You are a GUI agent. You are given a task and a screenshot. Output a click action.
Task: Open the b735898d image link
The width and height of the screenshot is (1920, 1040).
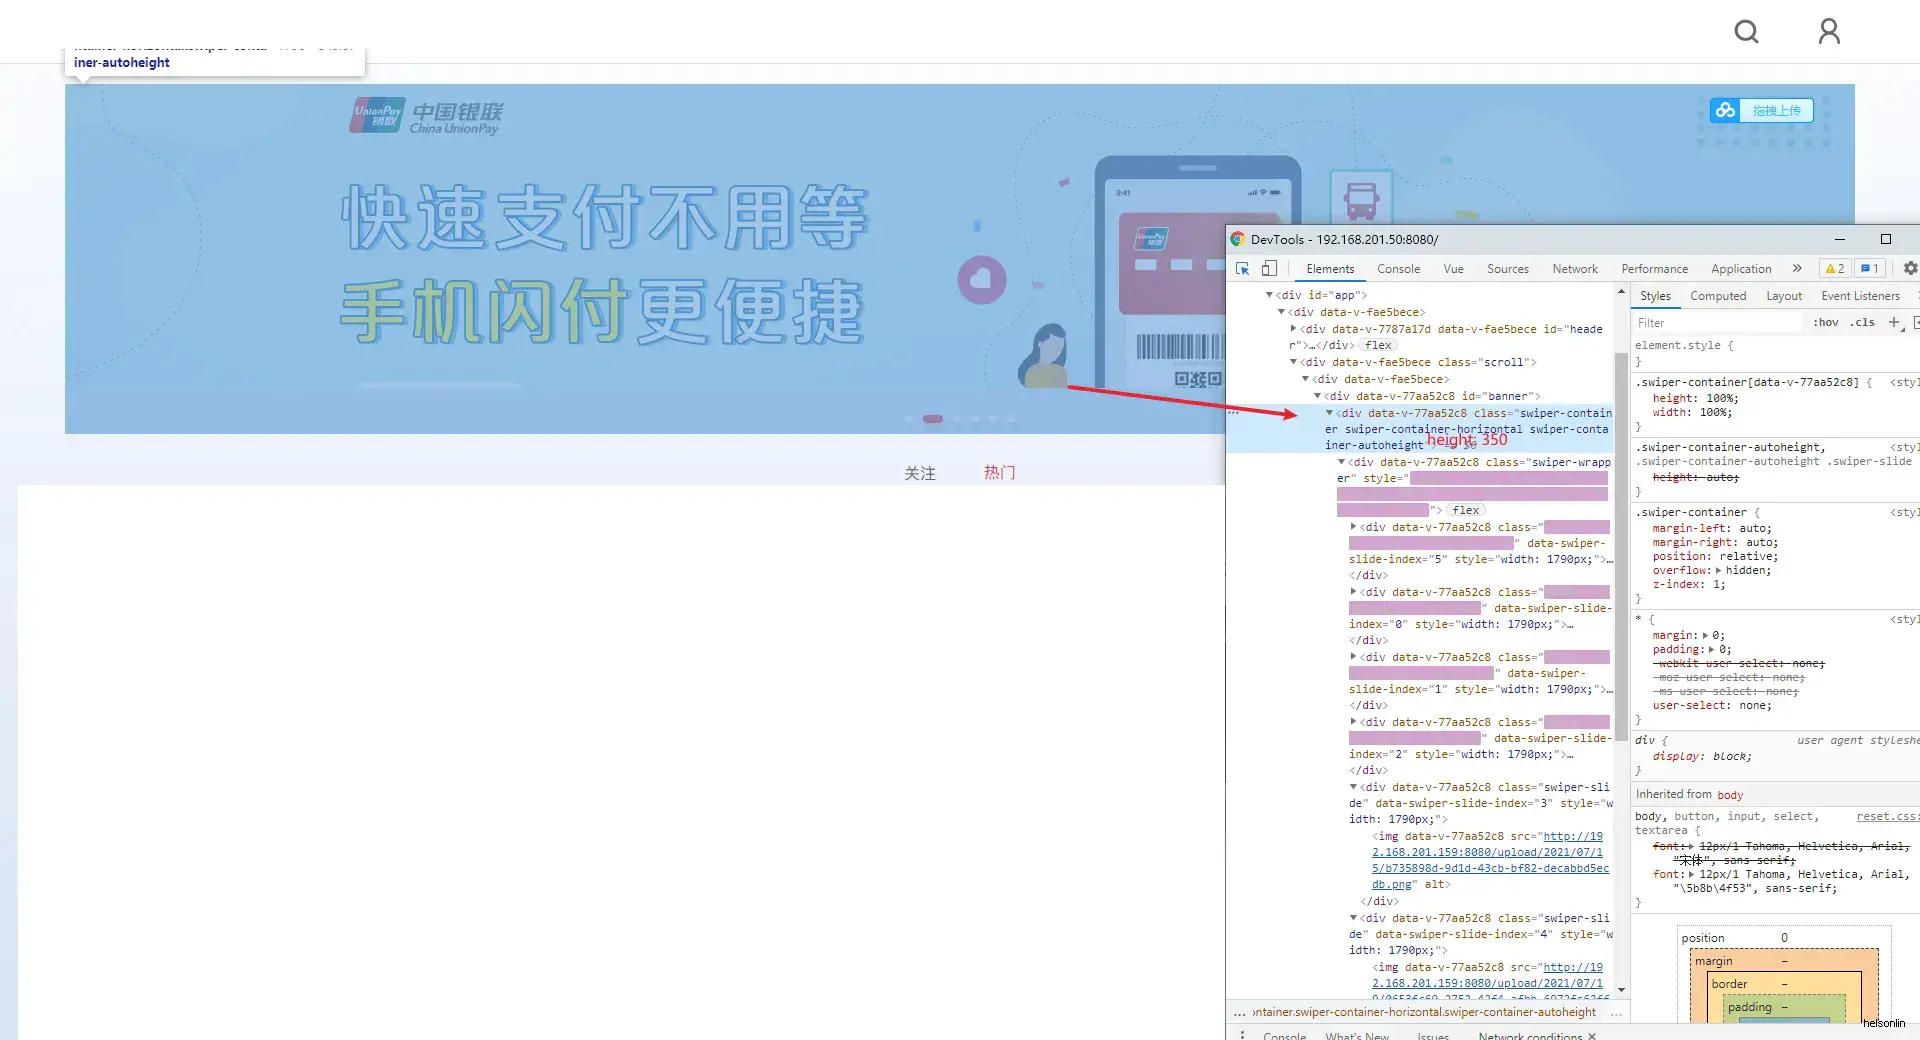pyautogui.click(x=1448, y=868)
